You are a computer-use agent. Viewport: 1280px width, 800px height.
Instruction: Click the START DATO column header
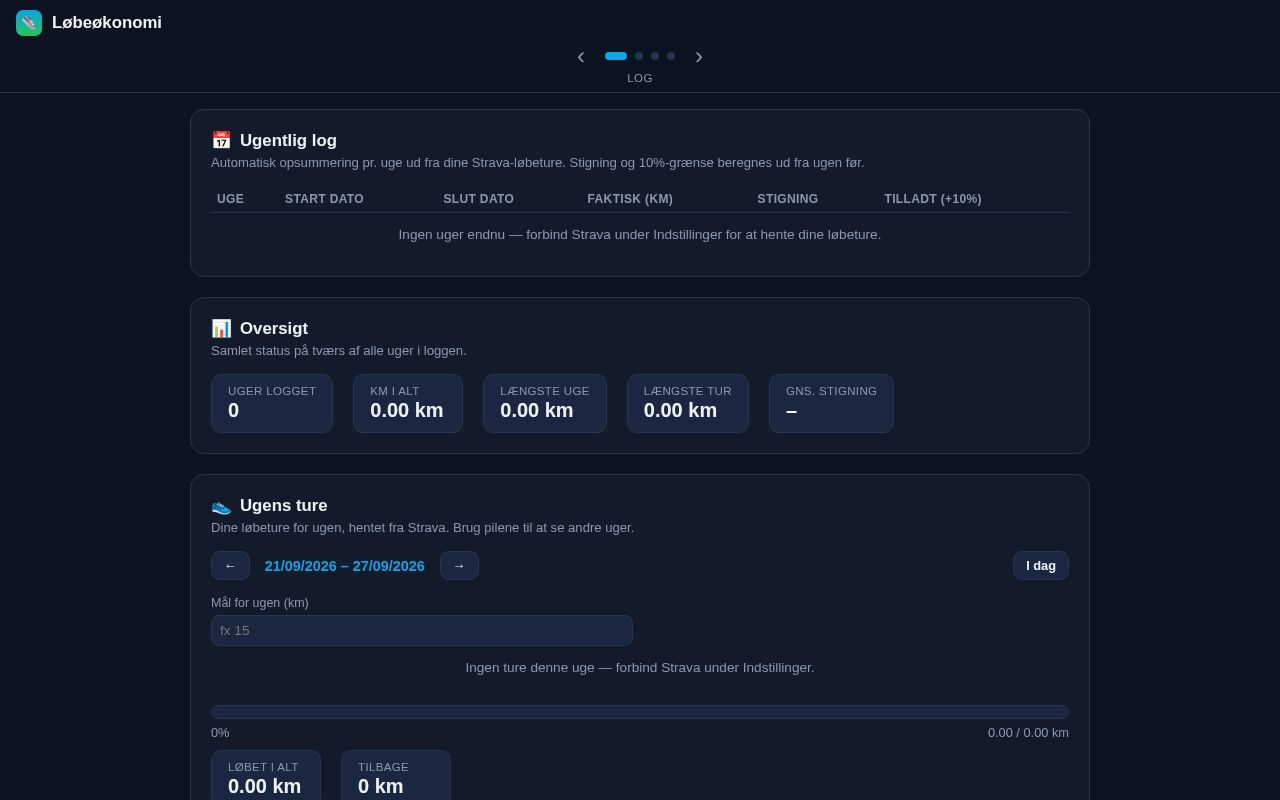[x=324, y=199]
